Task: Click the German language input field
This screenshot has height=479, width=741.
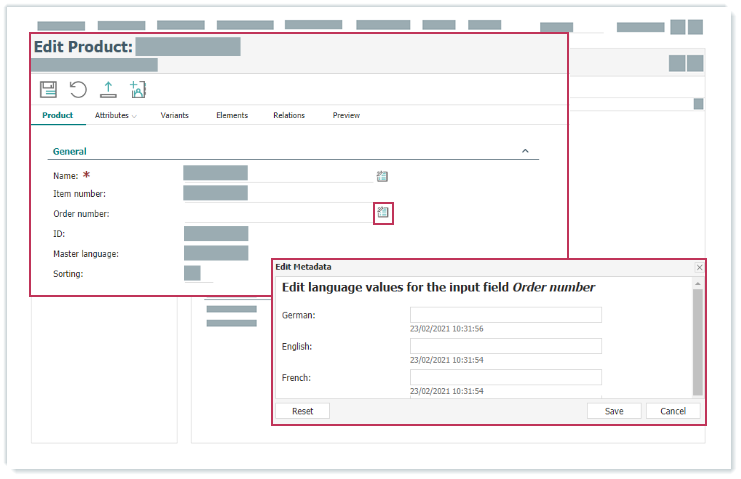Action: point(505,315)
